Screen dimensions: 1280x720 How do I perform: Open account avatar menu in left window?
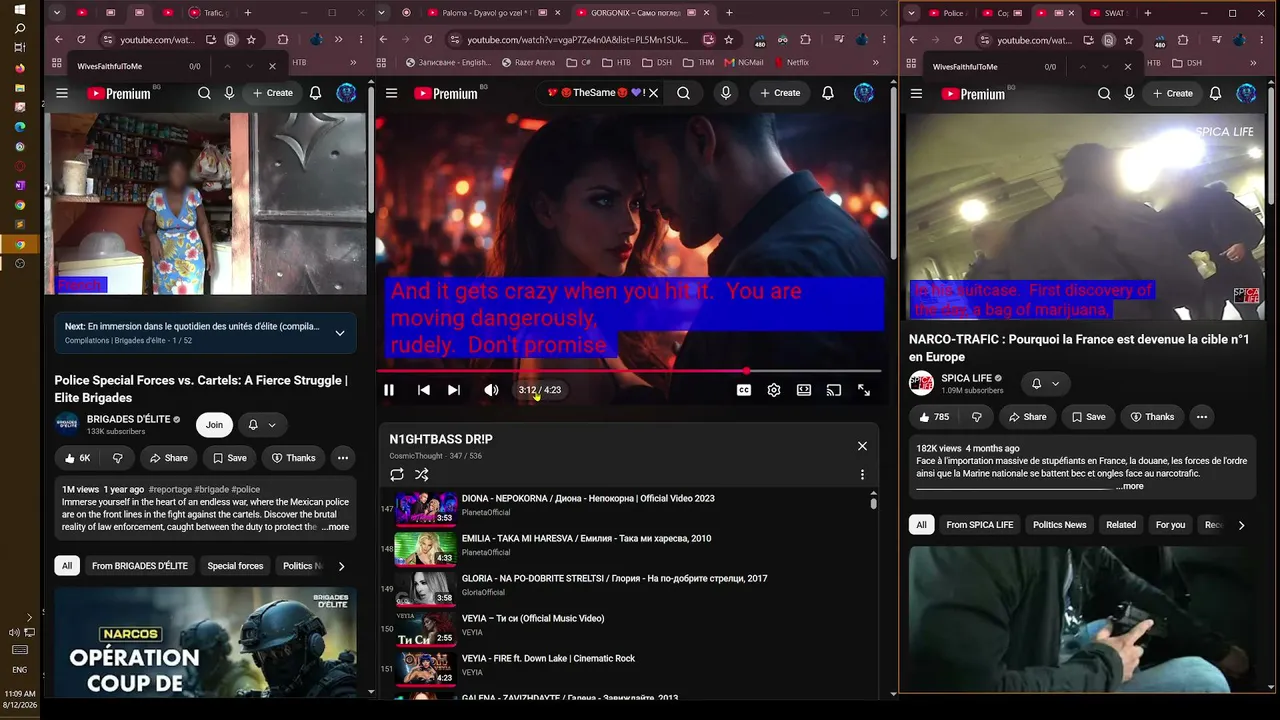pyautogui.click(x=346, y=93)
